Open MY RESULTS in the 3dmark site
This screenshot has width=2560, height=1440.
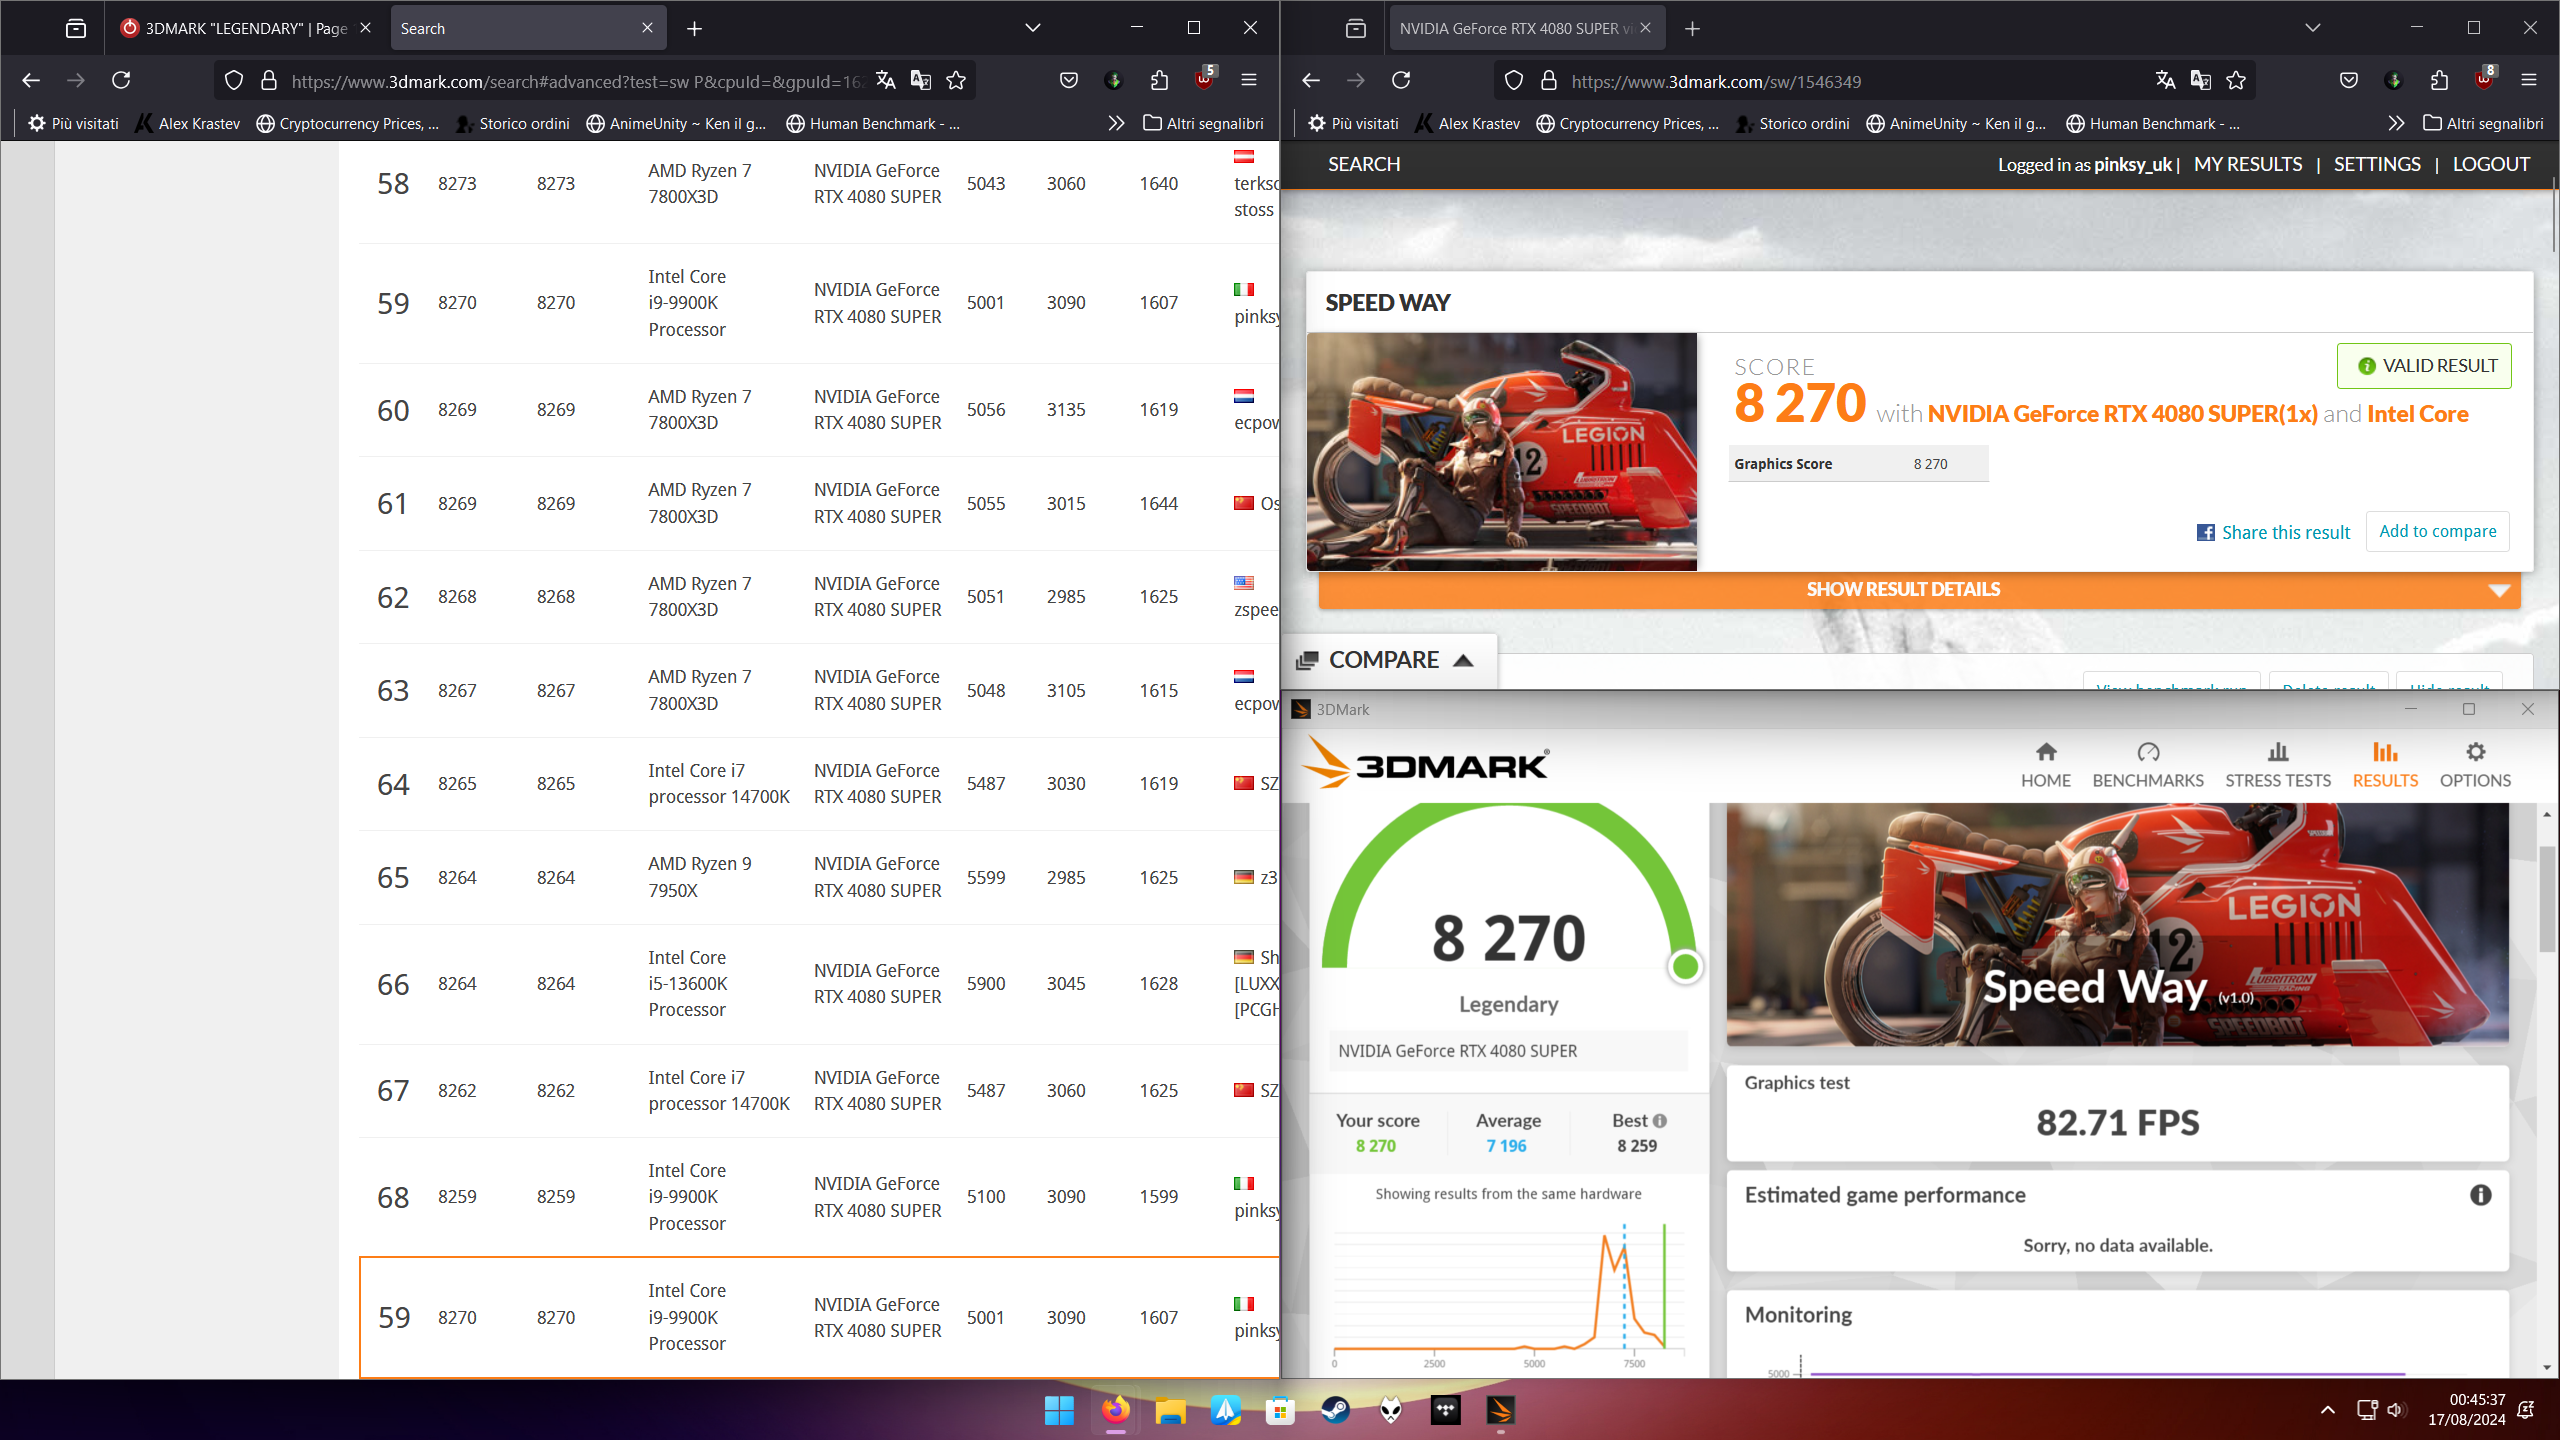point(2248,164)
